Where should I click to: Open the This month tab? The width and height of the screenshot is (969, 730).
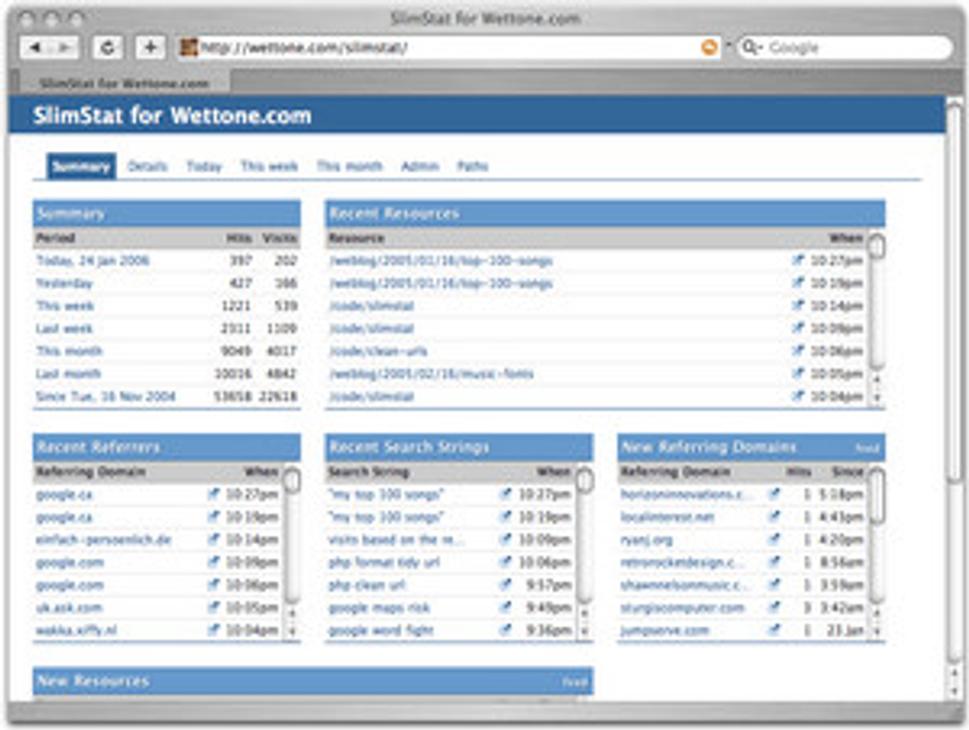349,166
